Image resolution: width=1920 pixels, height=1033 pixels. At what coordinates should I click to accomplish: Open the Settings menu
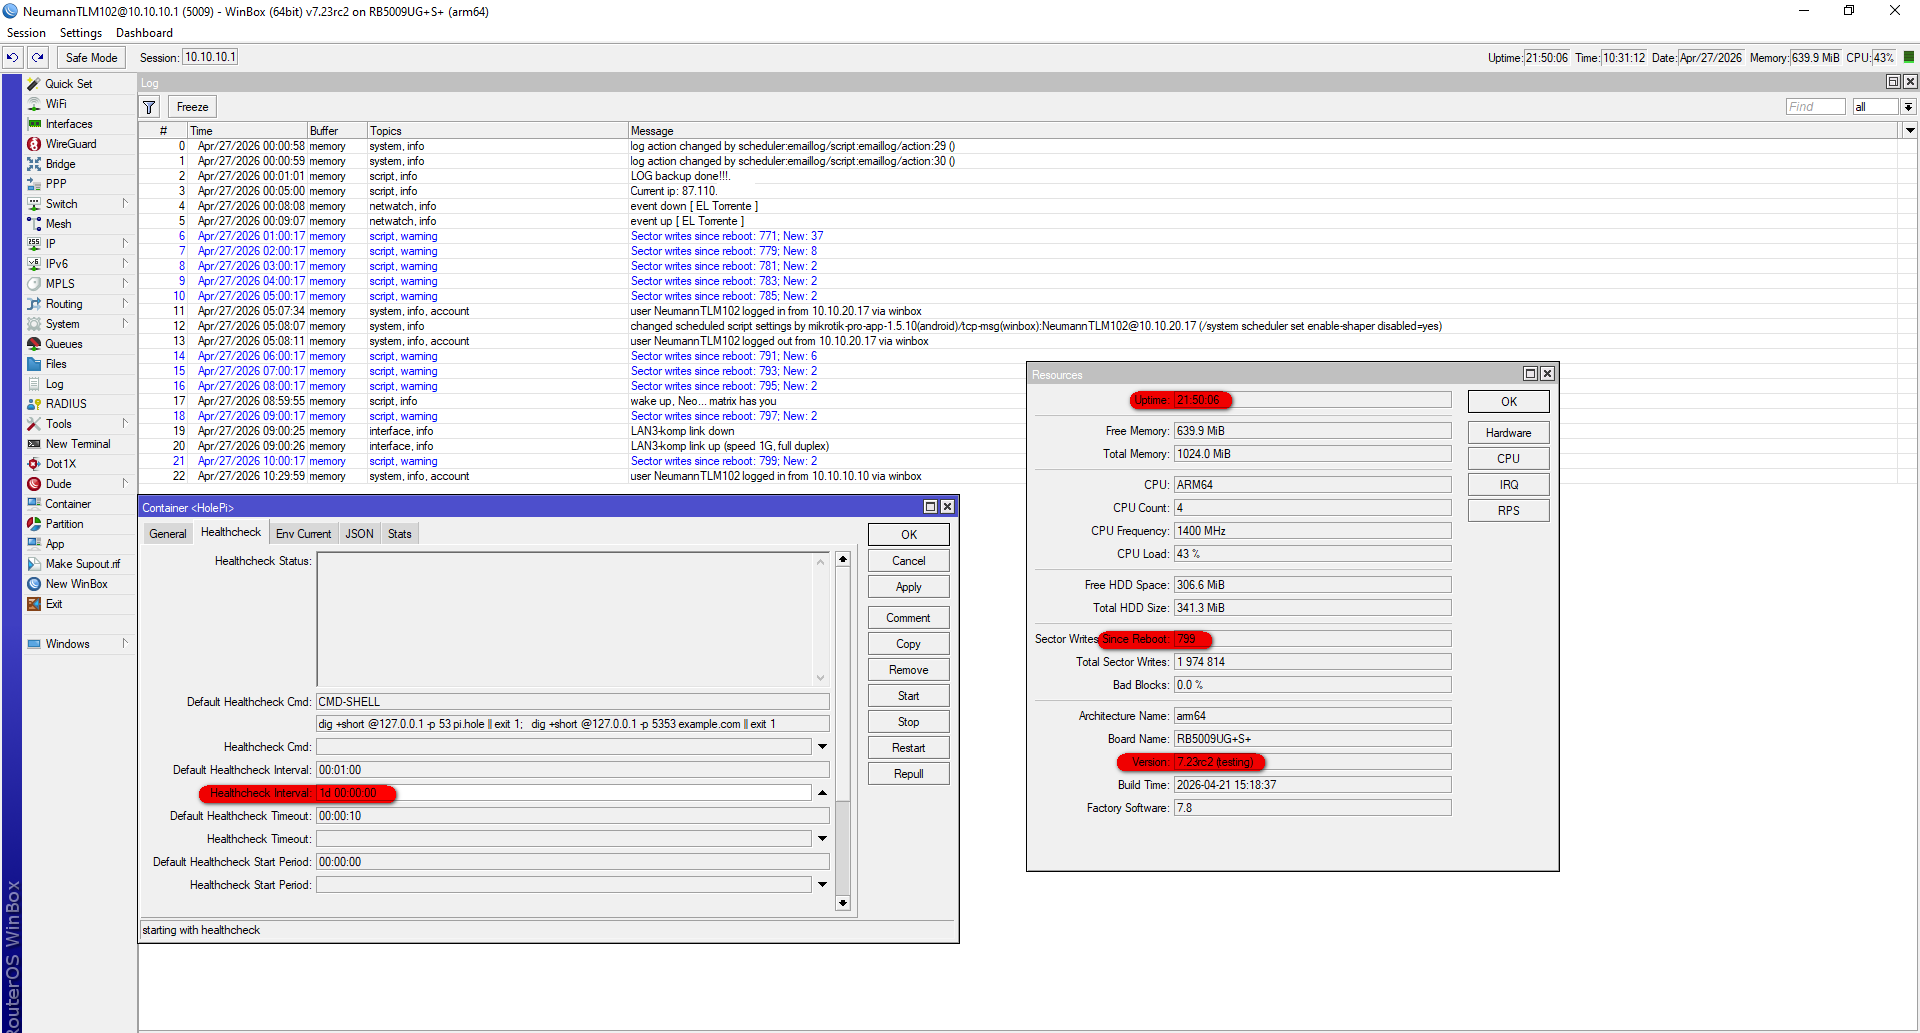coord(81,33)
